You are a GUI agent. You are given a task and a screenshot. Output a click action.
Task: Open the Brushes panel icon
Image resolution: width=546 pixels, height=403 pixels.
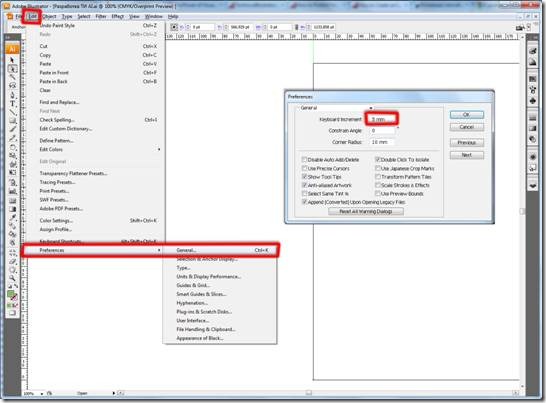532,90
